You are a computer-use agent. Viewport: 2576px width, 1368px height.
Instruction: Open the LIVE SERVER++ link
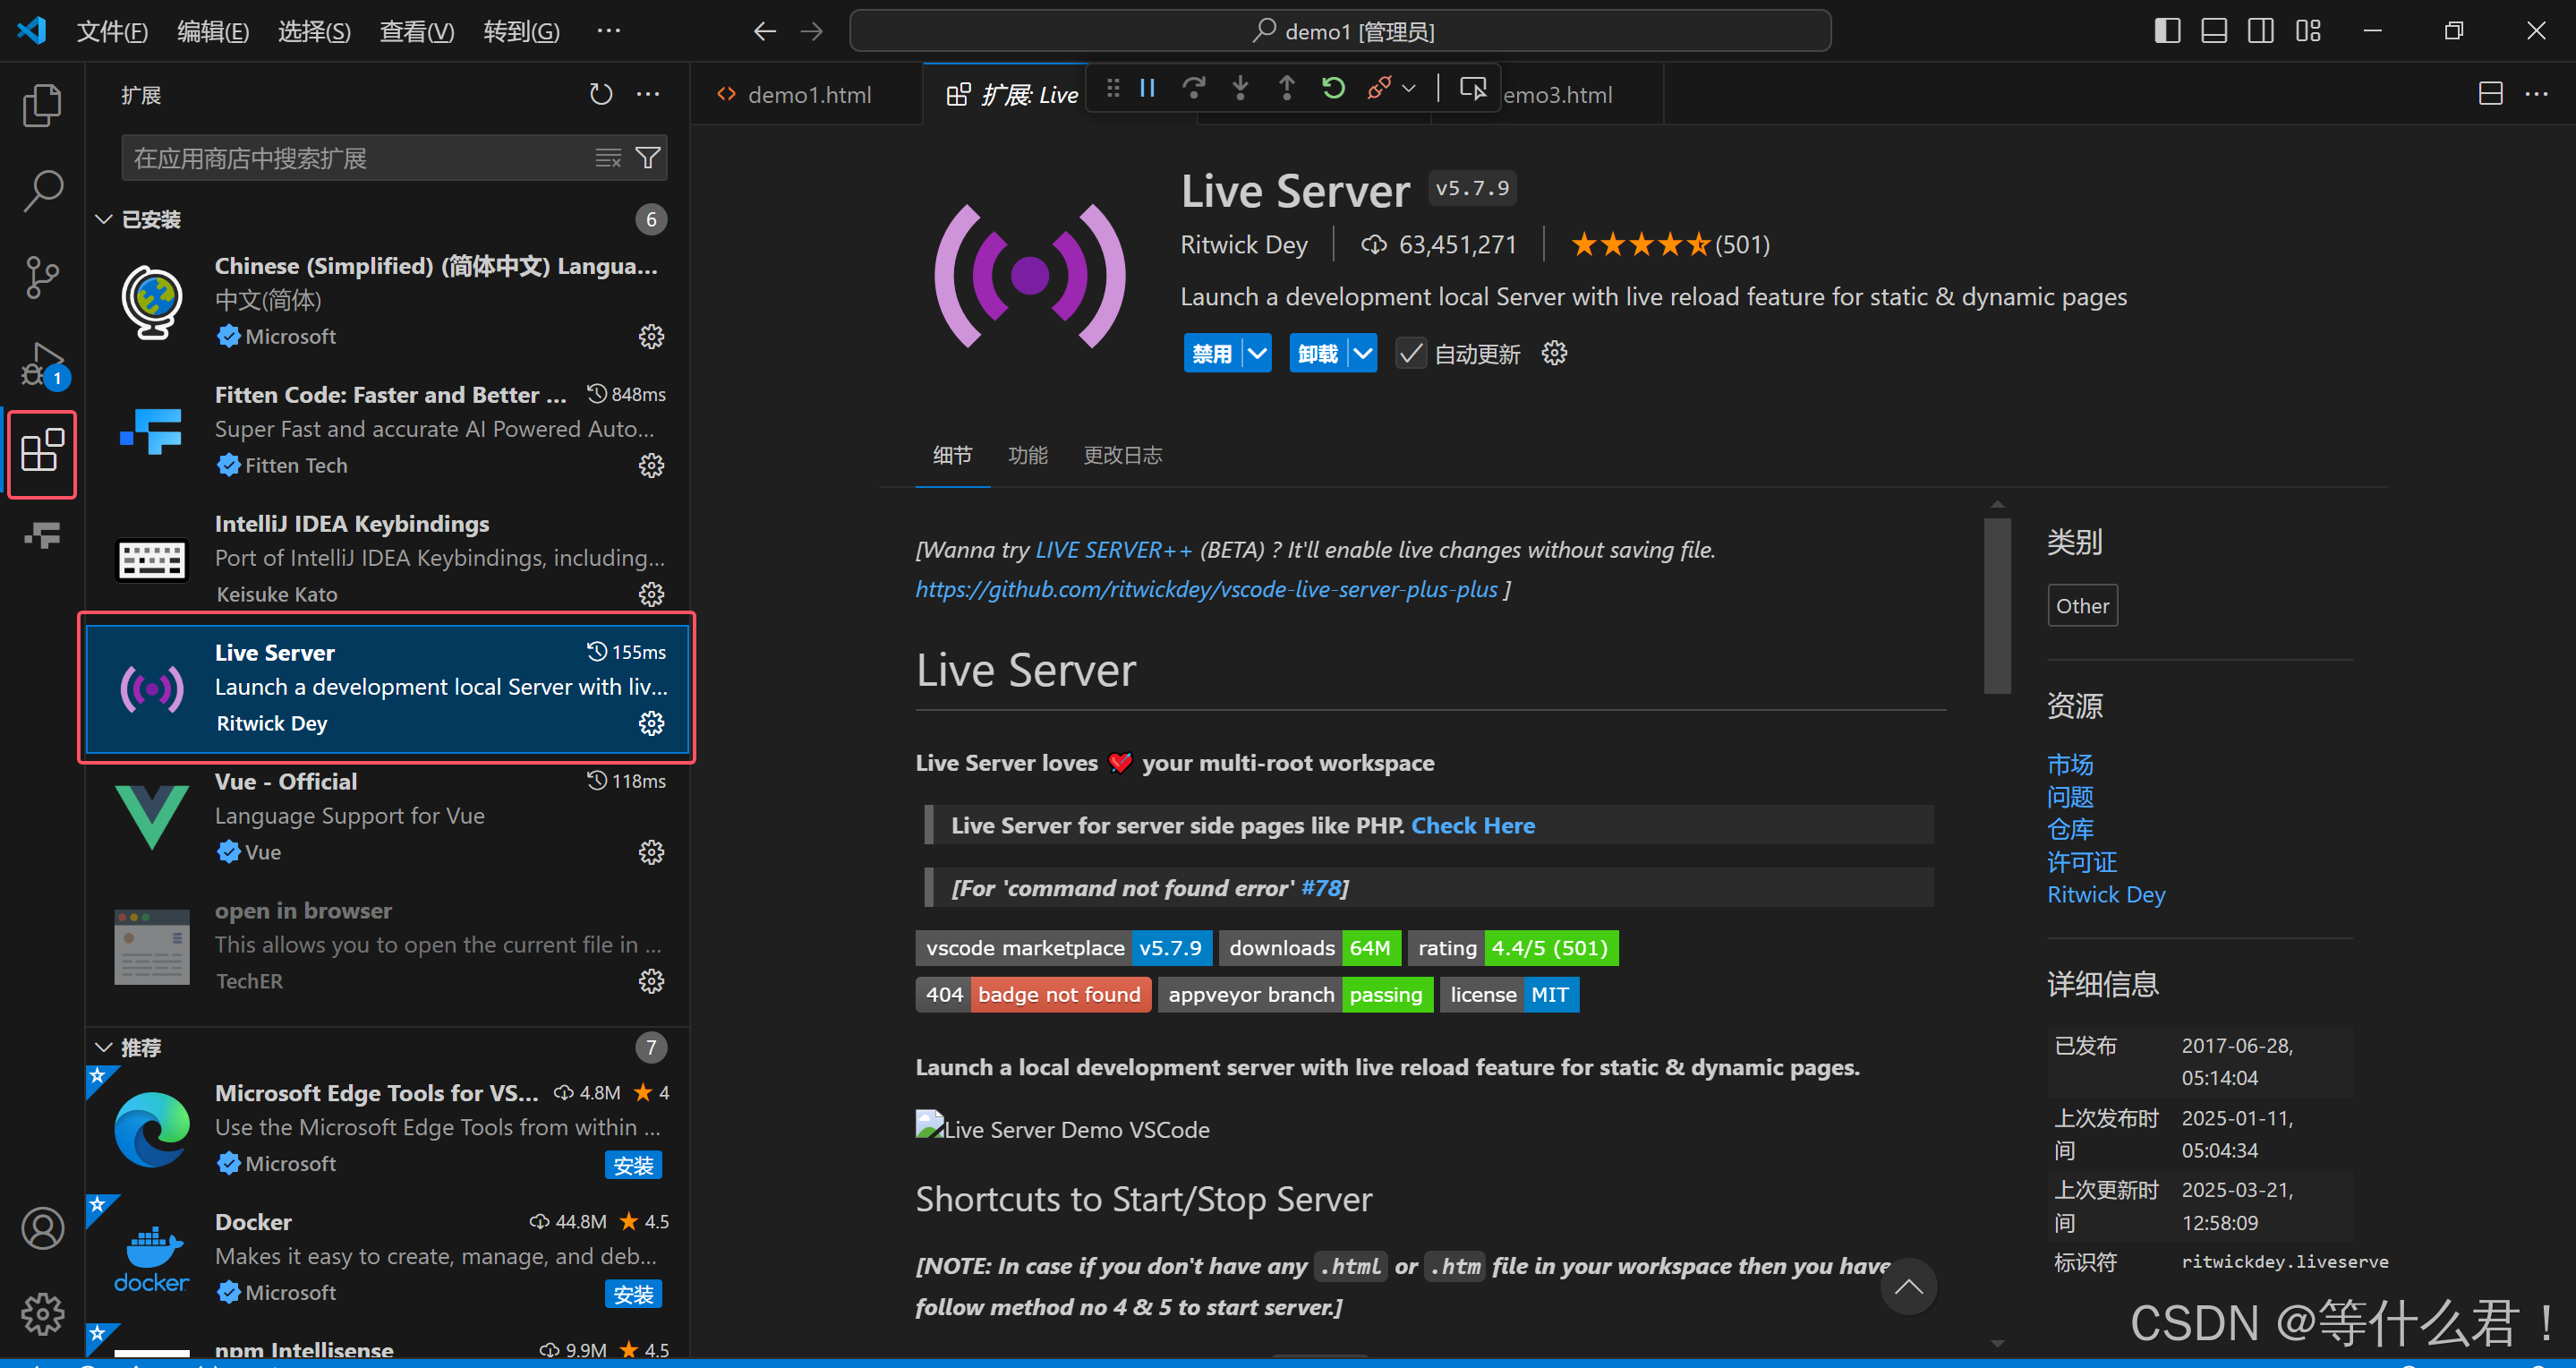tap(1113, 550)
